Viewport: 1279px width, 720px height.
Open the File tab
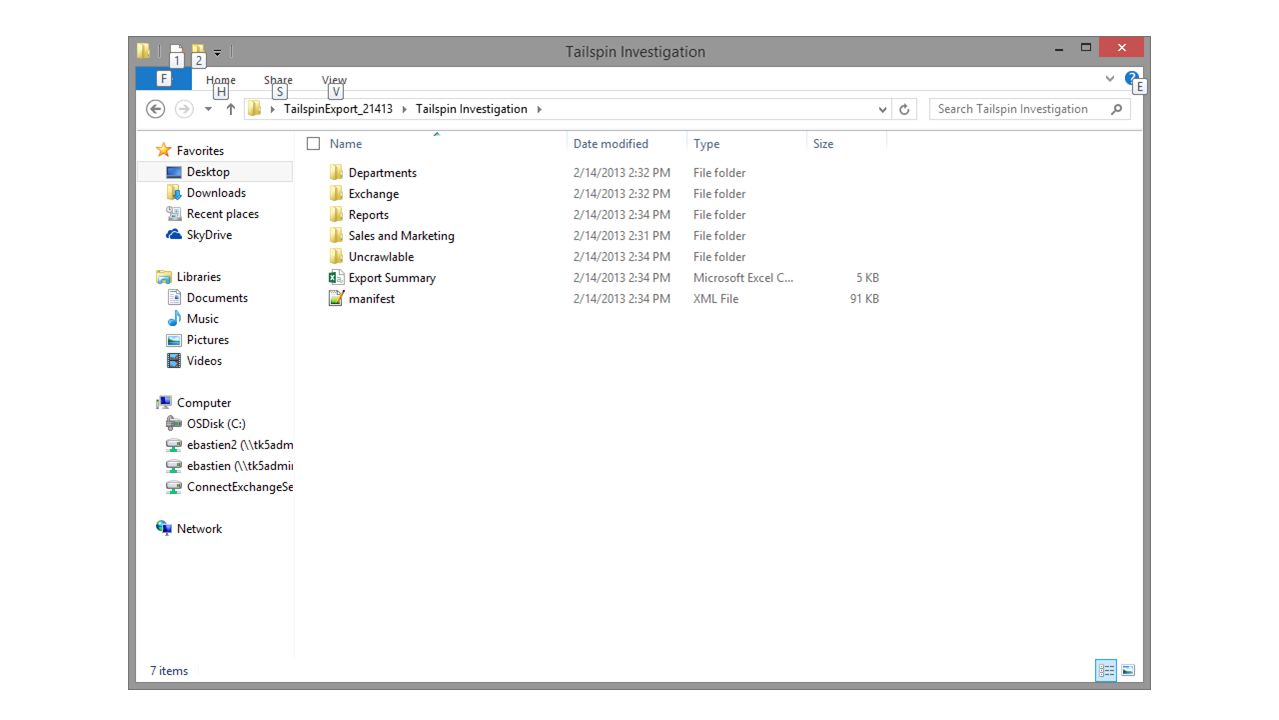click(165, 79)
